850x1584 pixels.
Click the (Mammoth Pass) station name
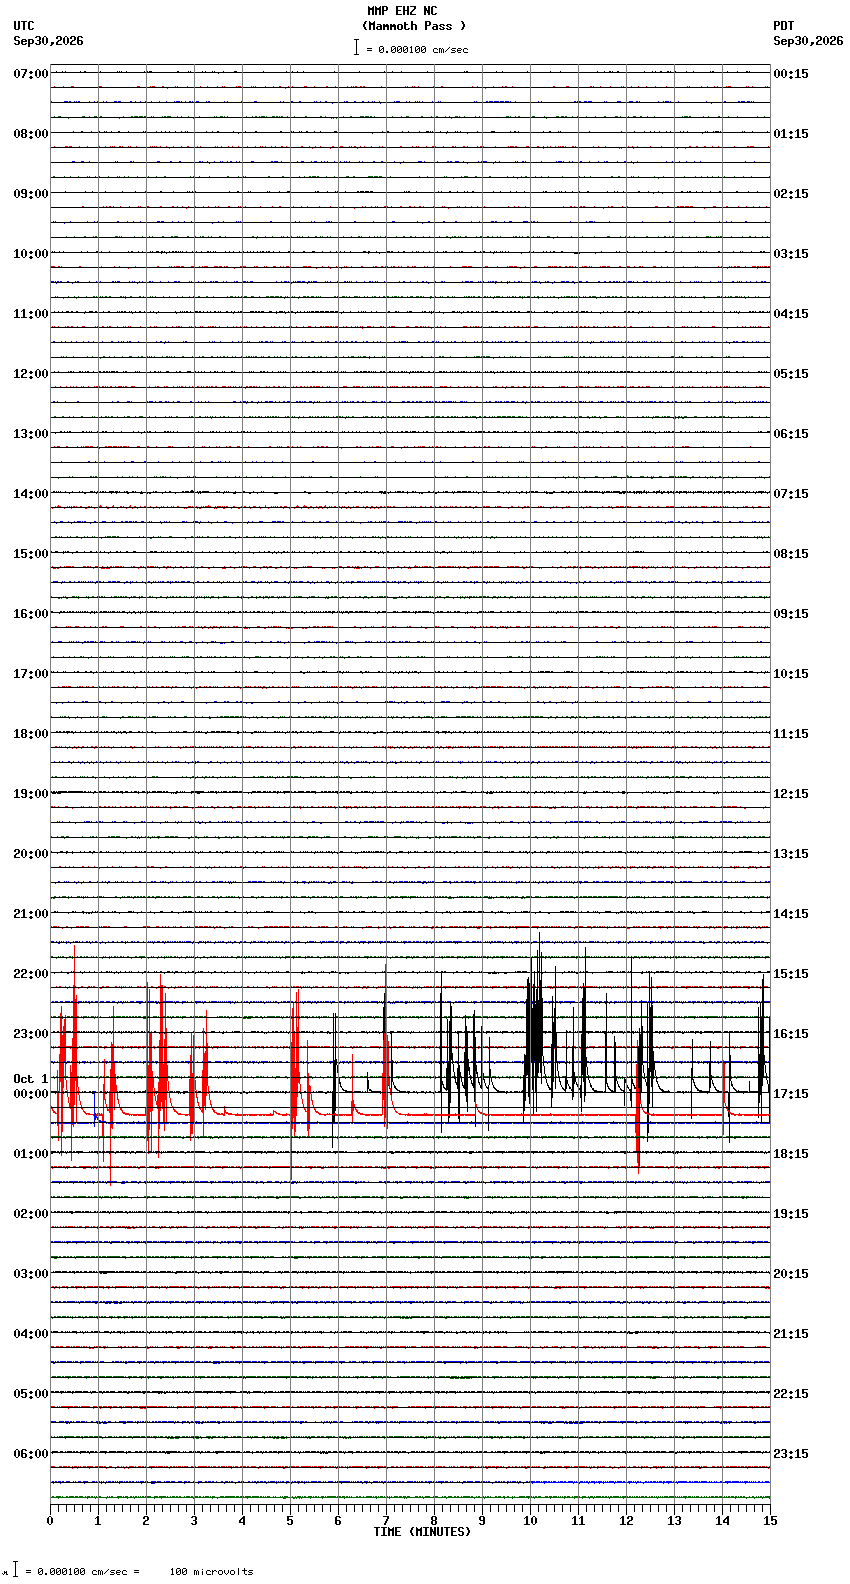click(414, 26)
